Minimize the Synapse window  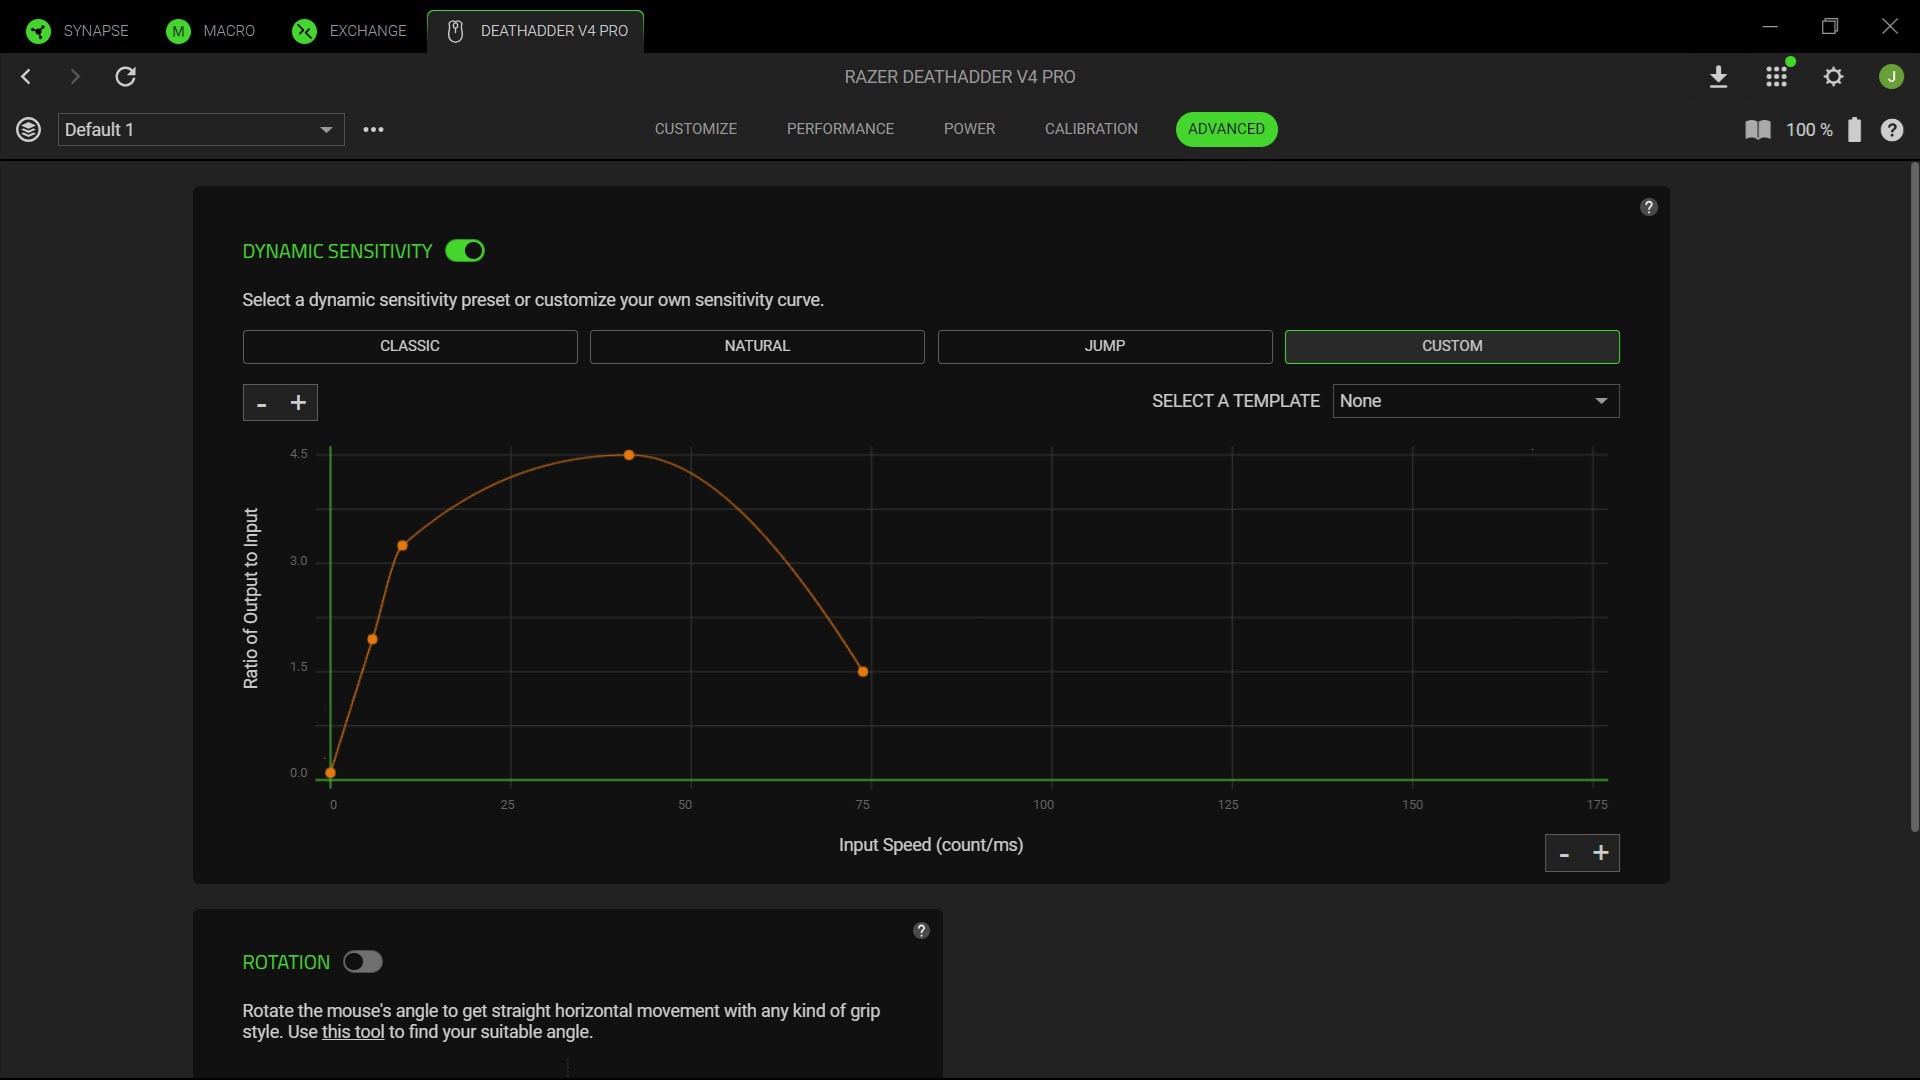pyautogui.click(x=1770, y=26)
